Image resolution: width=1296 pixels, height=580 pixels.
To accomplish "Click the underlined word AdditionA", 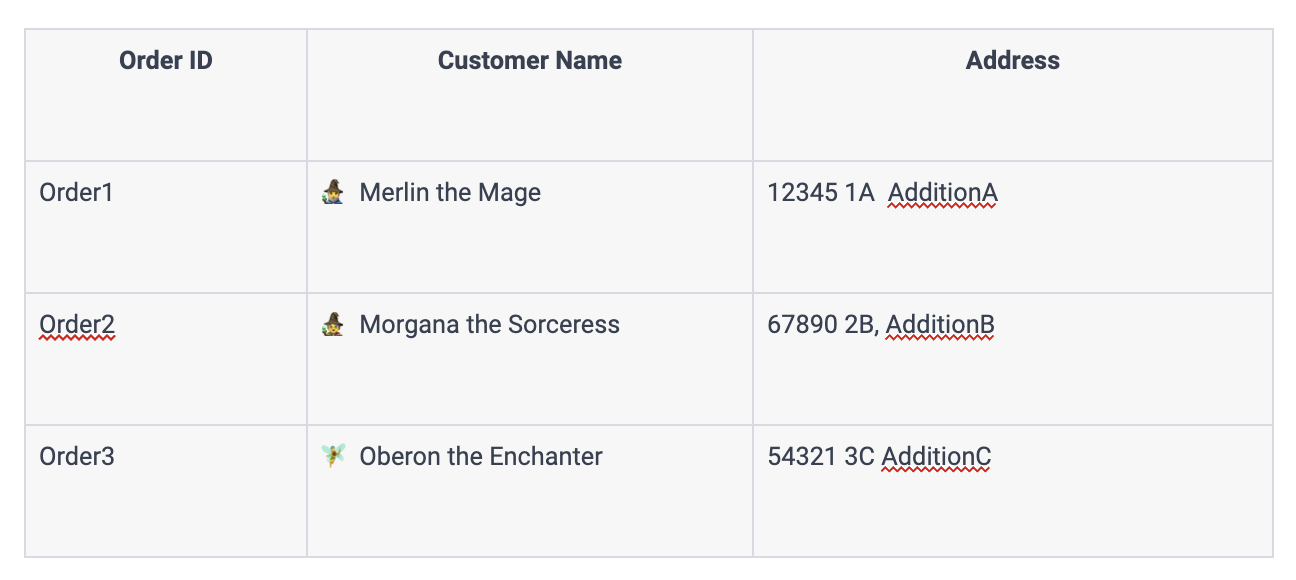I will point(943,192).
